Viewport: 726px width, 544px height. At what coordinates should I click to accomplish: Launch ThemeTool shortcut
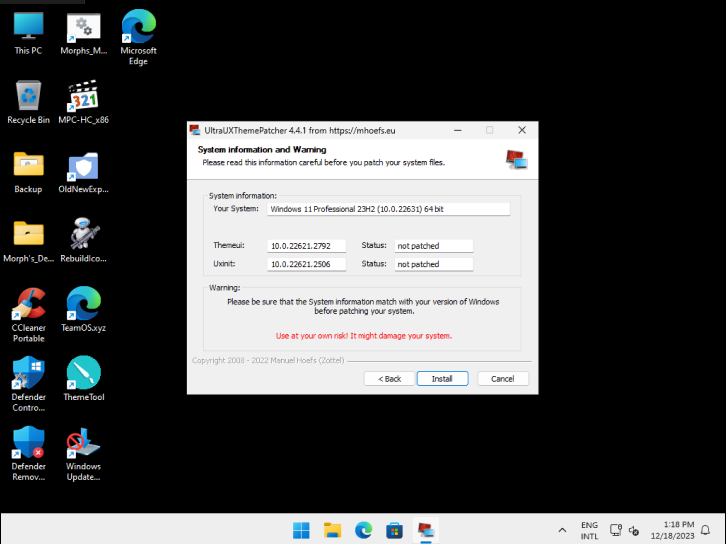(83, 379)
